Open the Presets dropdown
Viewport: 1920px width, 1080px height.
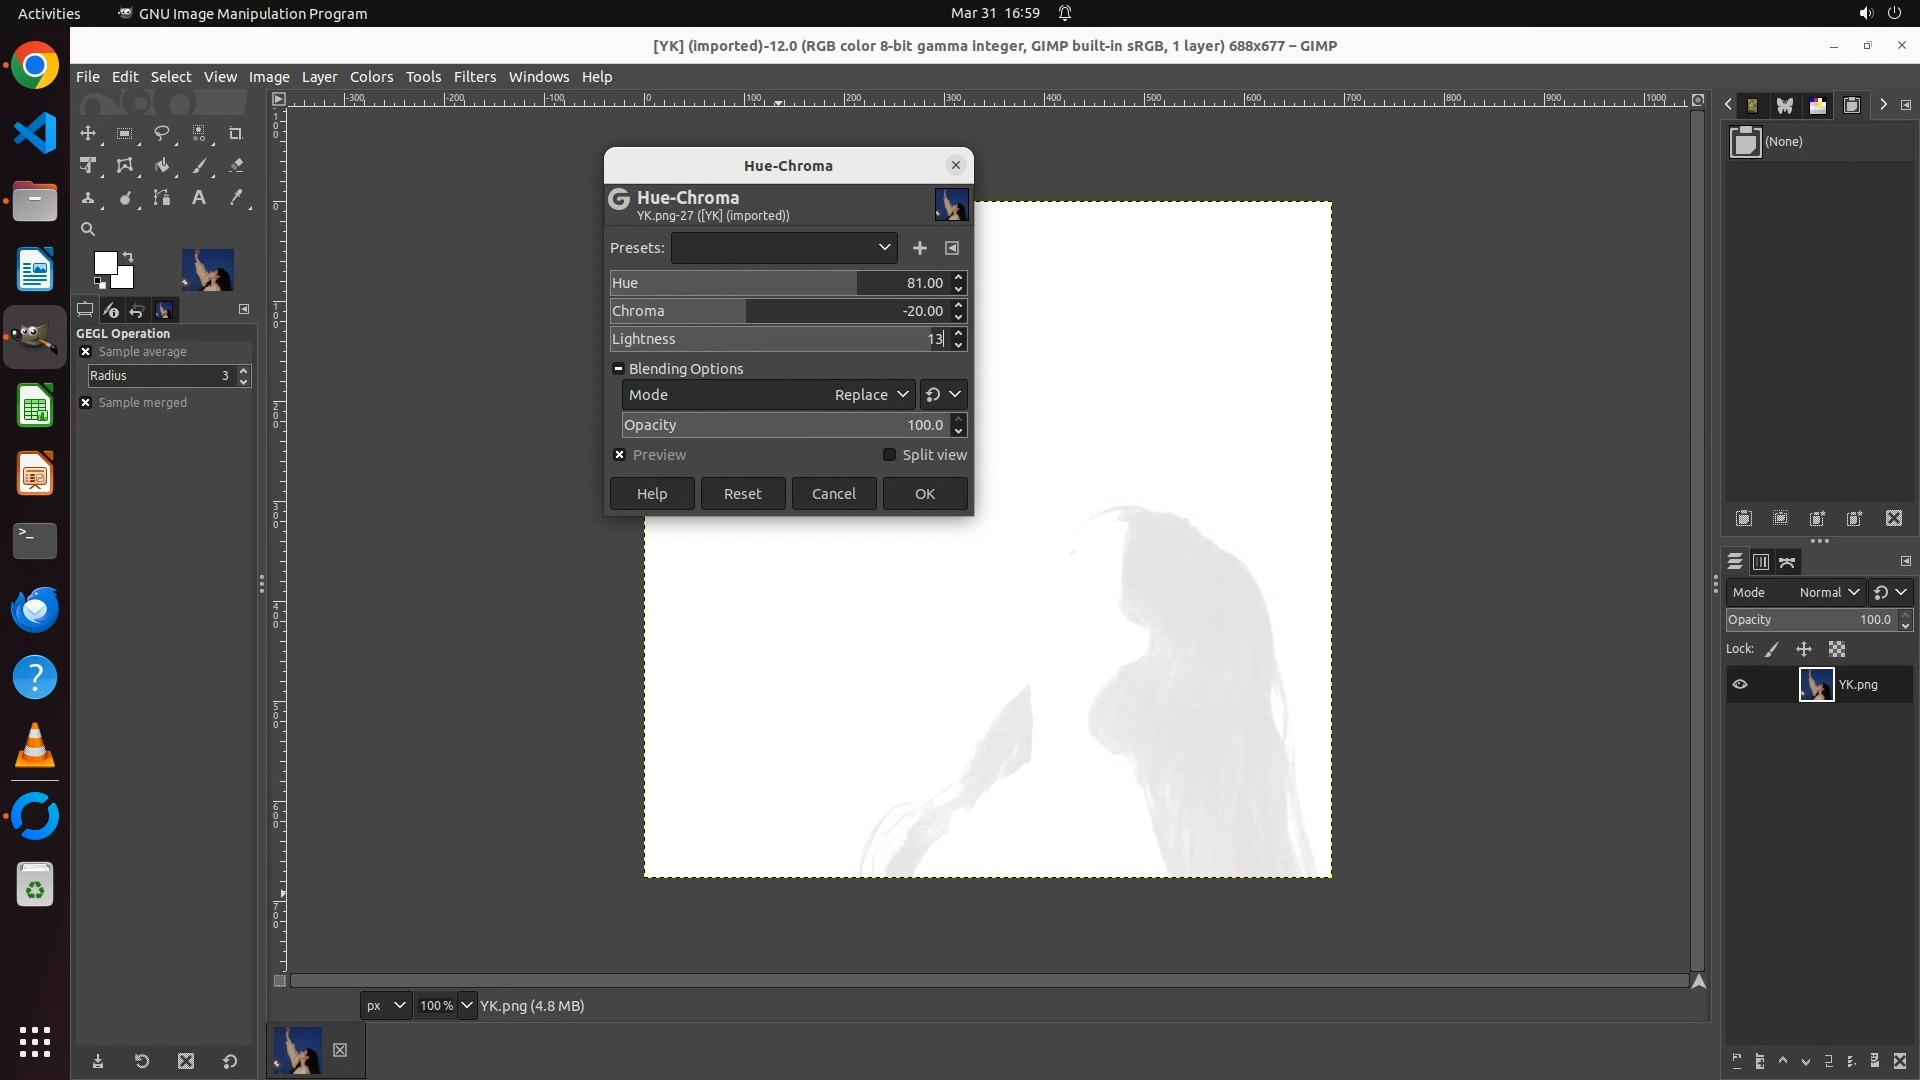tap(784, 248)
